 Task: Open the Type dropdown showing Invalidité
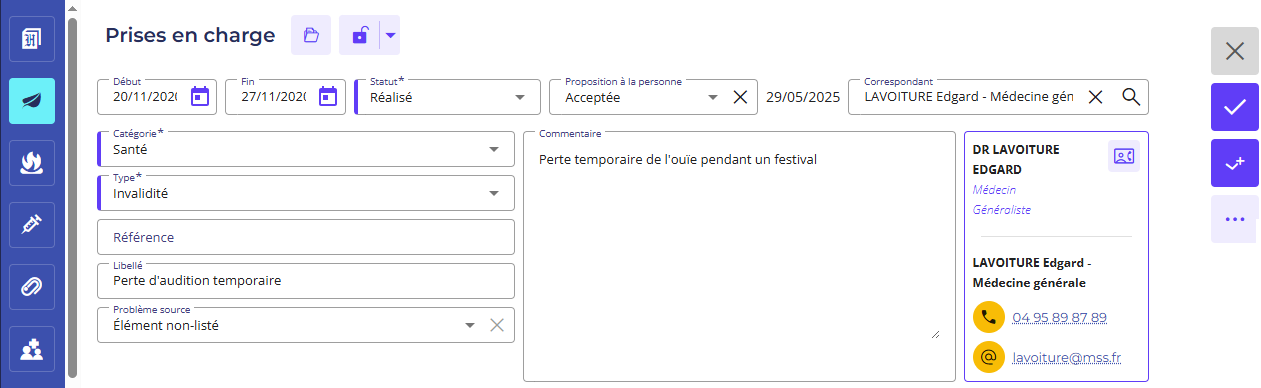[306, 193]
